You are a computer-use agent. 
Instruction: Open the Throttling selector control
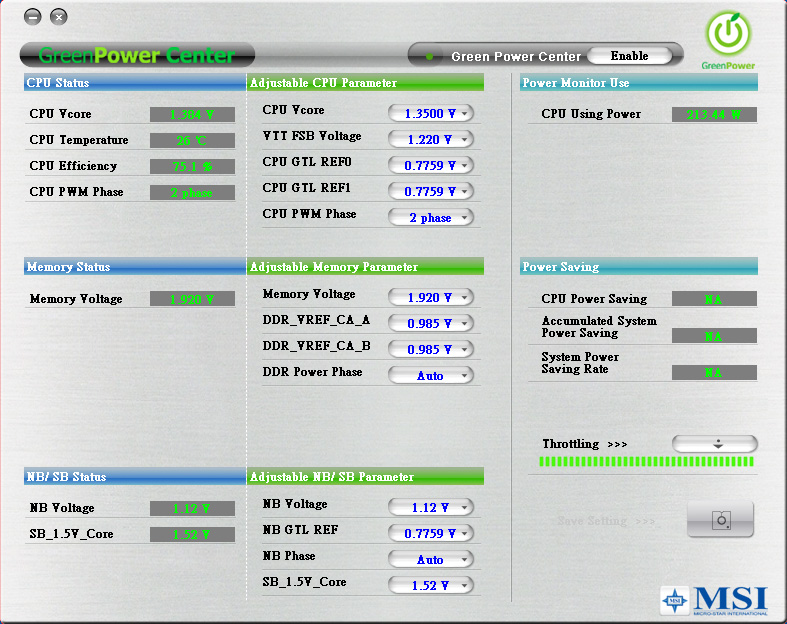coord(715,444)
